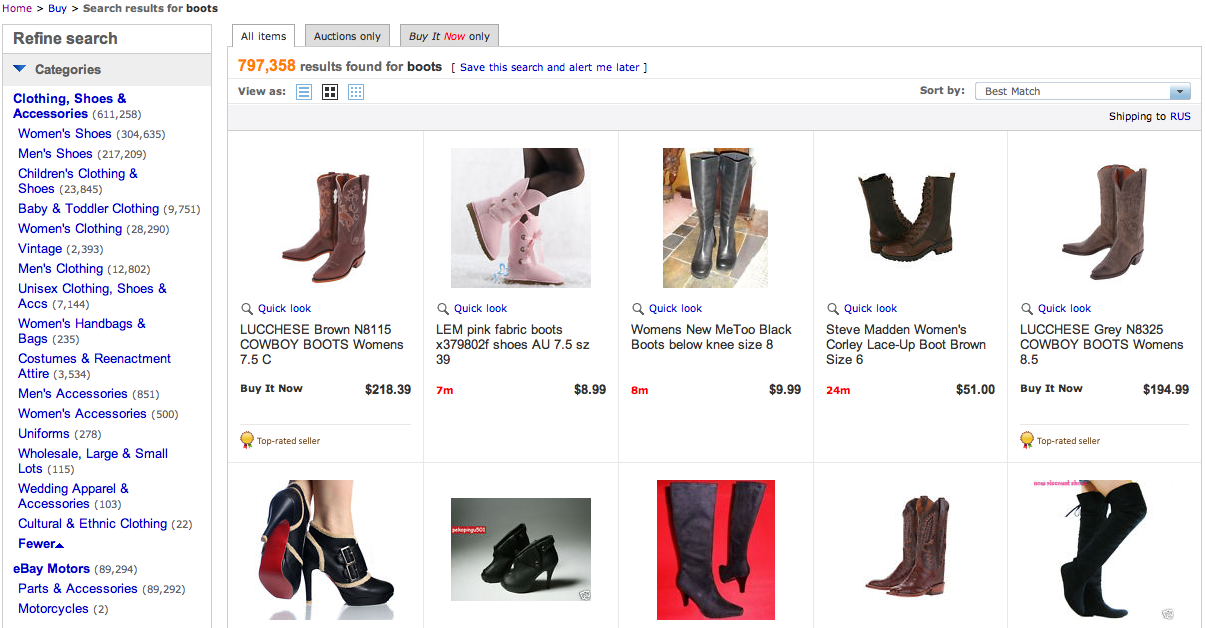This screenshot has width=1206, height=628.
Task: Click the $8.99 price
Action: point(590,389)
